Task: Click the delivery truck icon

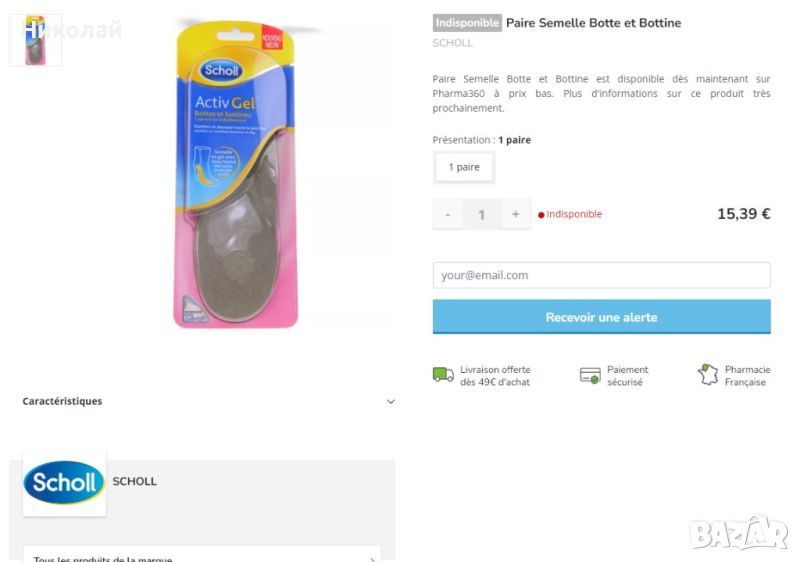Action: pos(443,375)
